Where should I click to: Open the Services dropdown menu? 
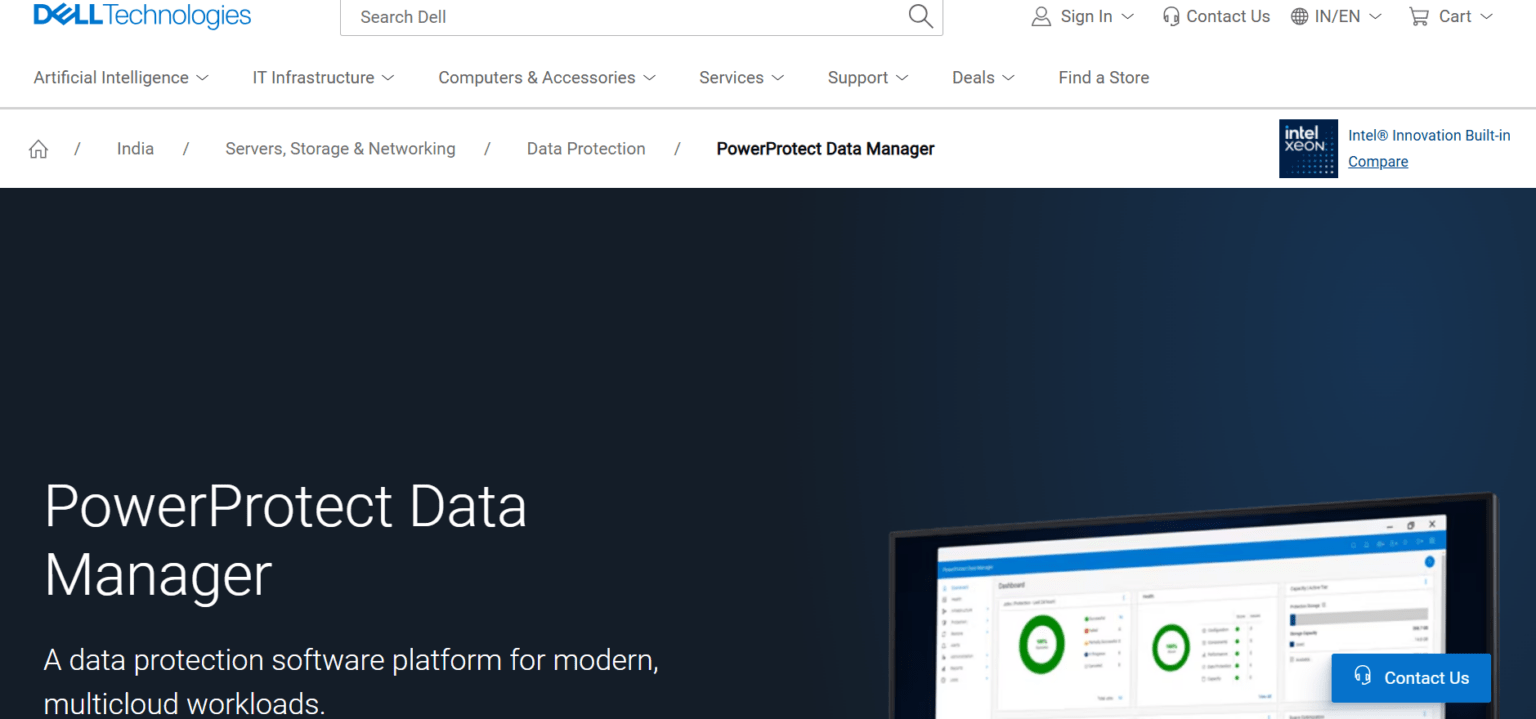[740, 77]
